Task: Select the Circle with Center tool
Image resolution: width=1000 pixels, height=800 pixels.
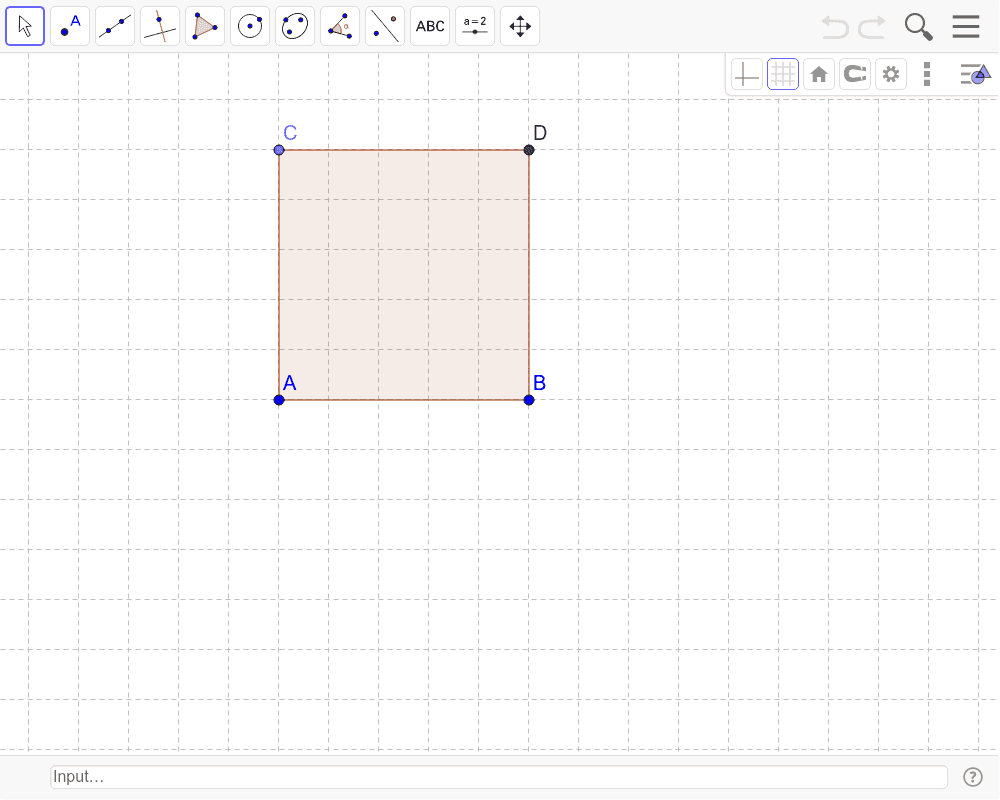Action: coord(250,26)
